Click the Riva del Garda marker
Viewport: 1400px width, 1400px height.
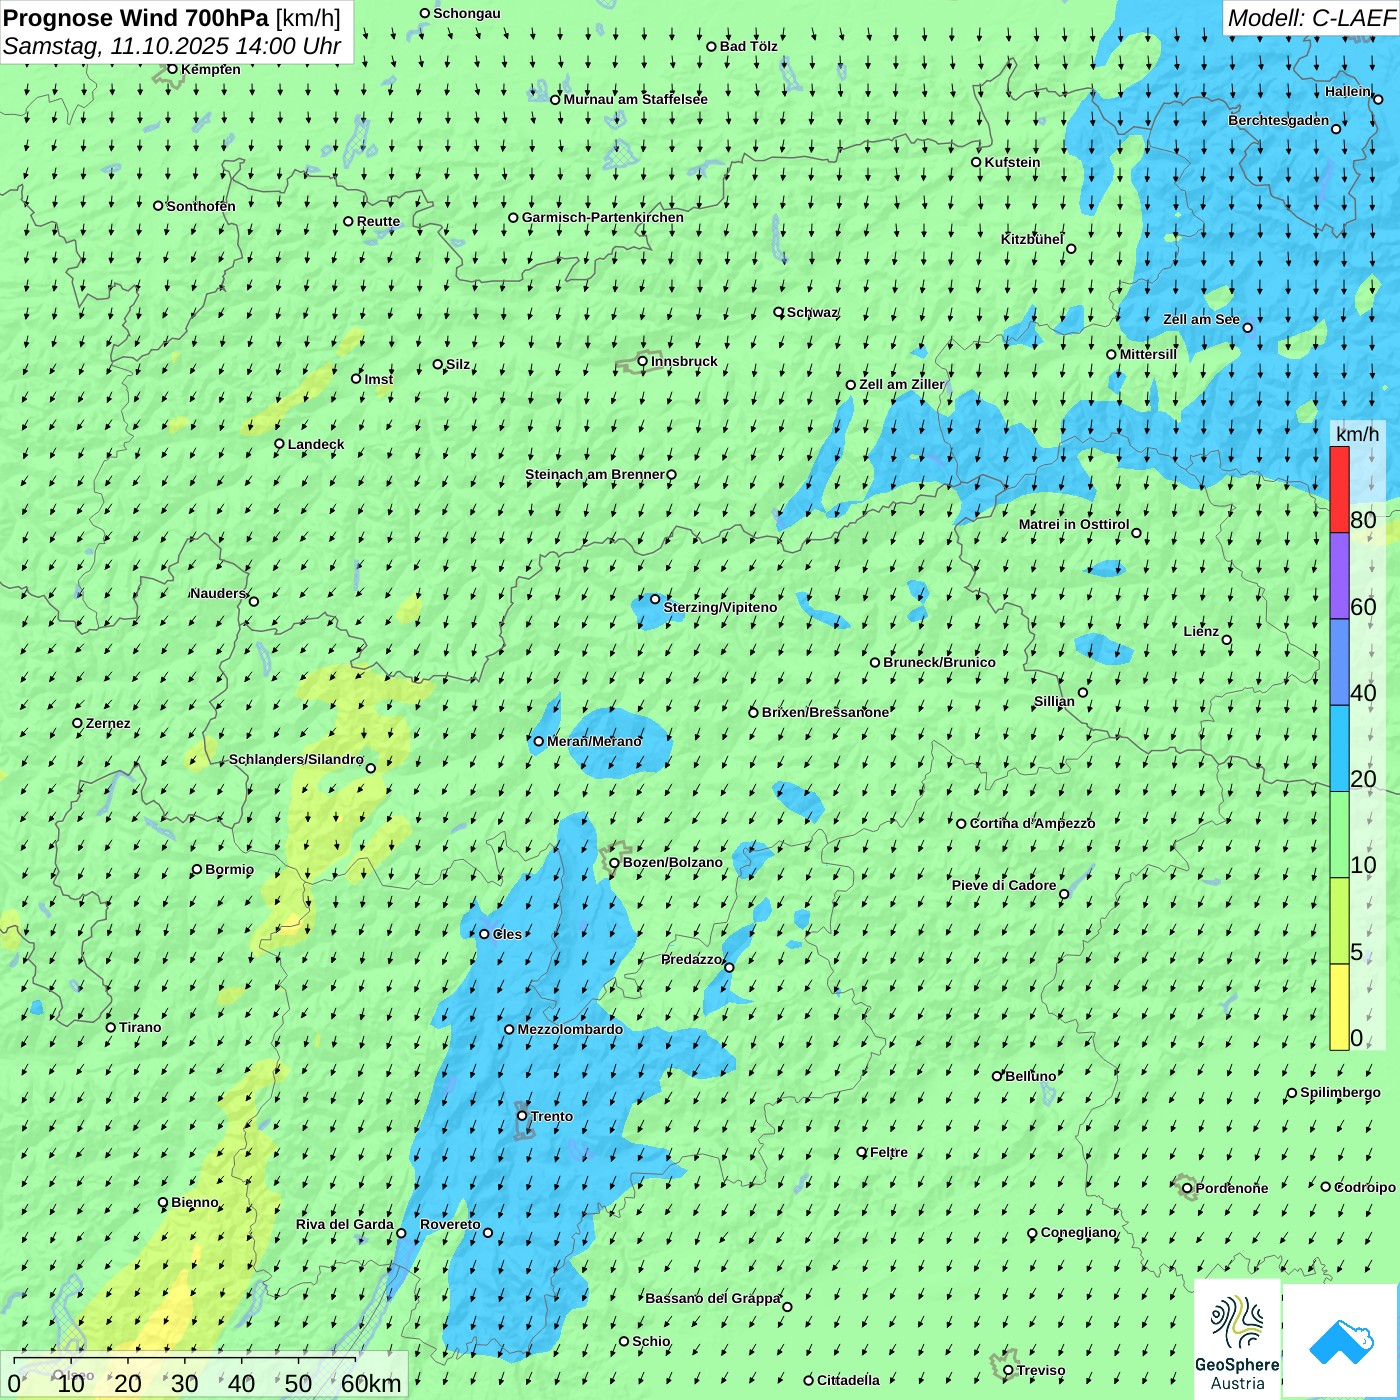point(401,1233)
